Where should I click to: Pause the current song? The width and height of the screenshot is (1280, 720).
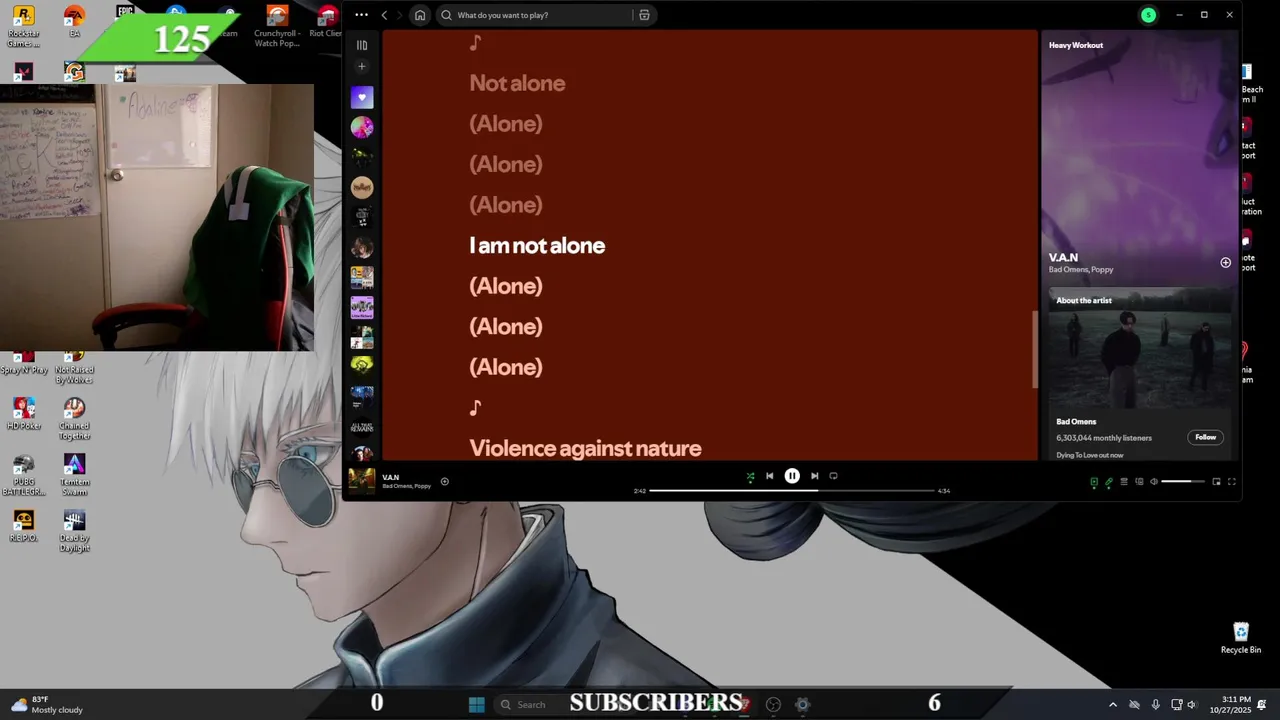(x=792, y=476)
